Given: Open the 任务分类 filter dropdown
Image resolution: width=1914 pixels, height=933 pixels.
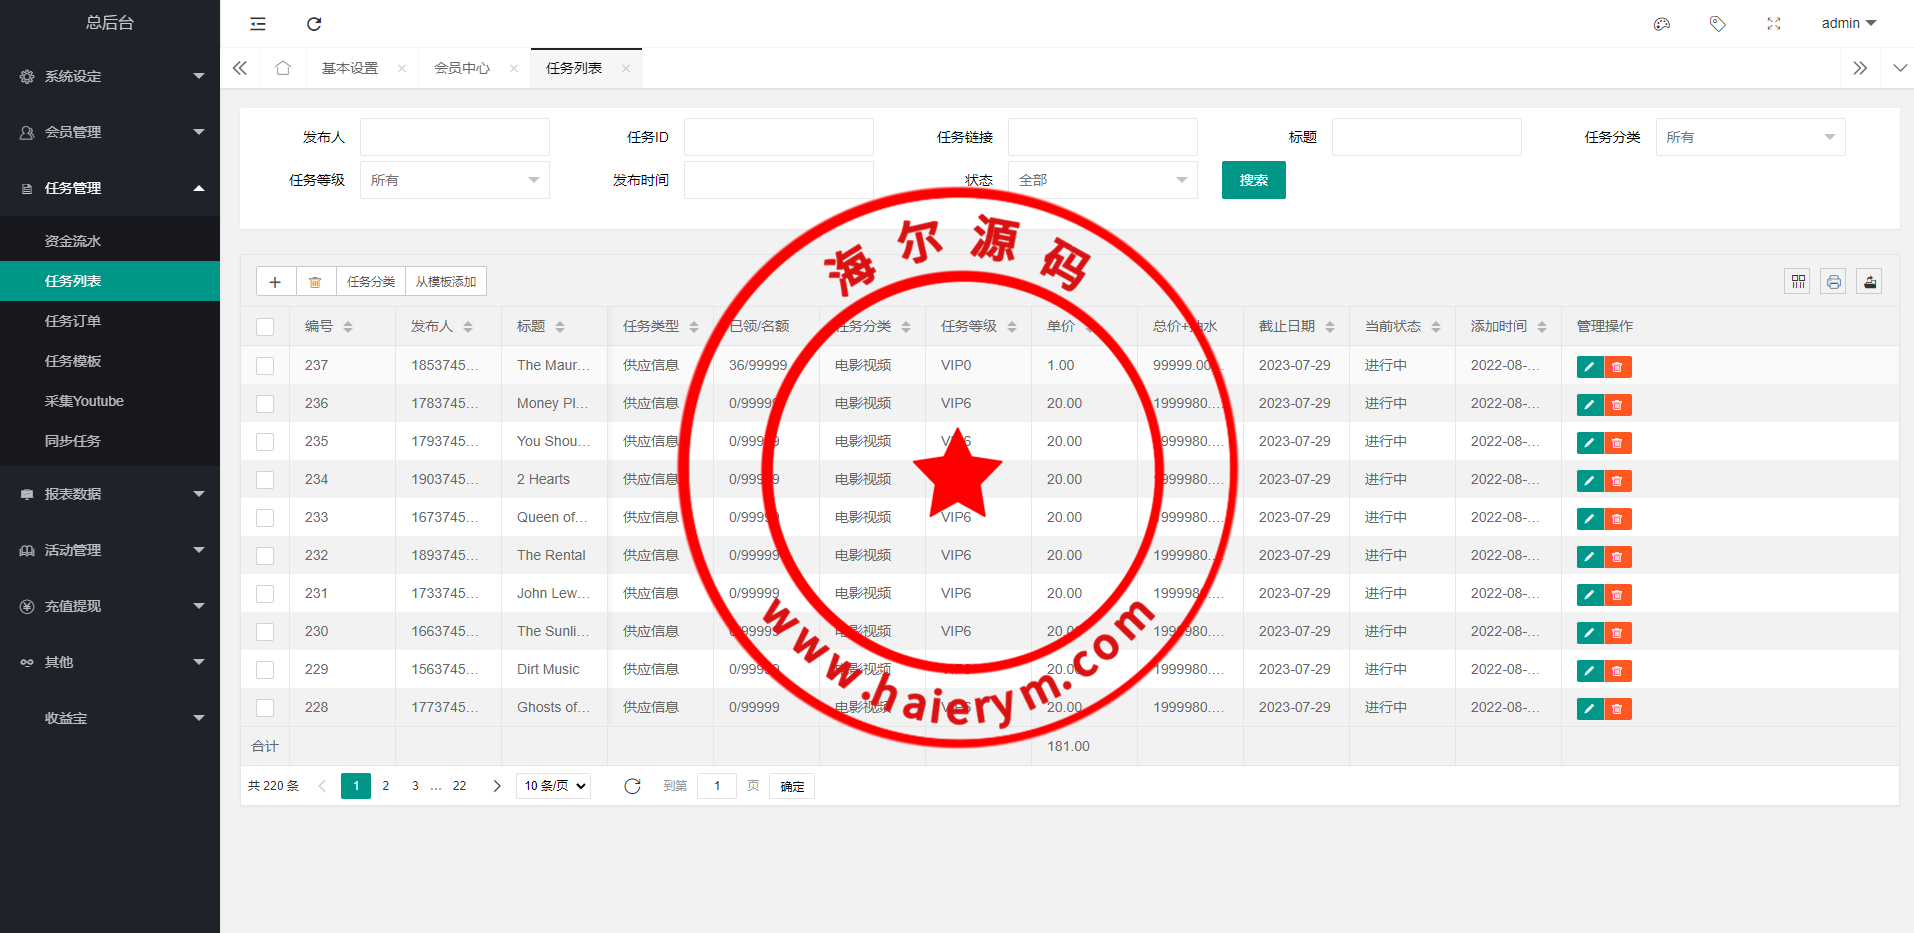Looking at the screenshot, I should [1750, 137].
